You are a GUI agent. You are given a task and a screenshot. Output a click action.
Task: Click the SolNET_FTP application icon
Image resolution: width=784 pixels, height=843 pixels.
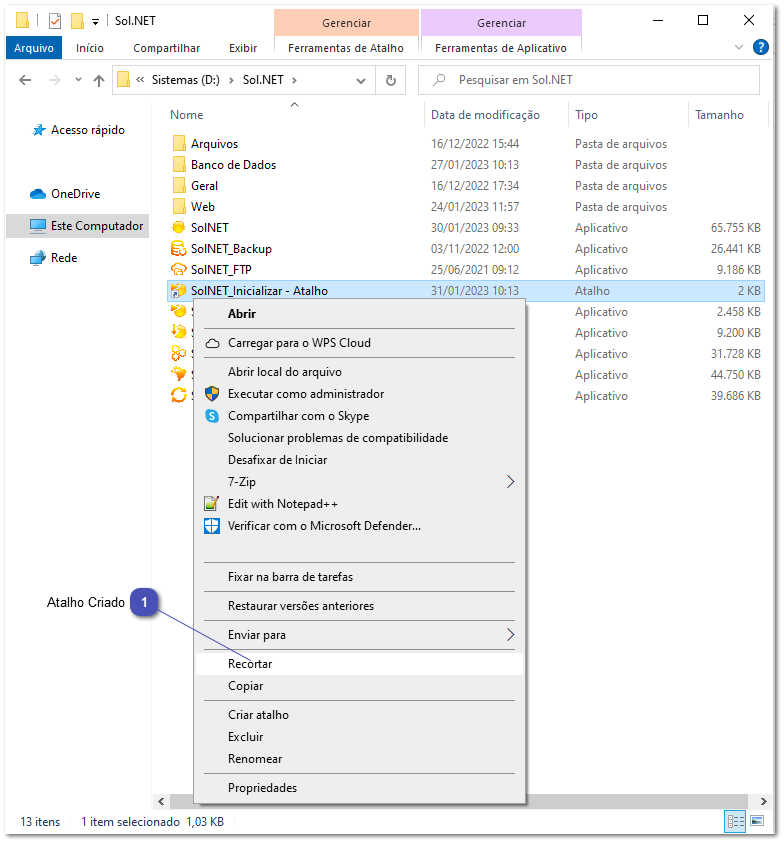pyautogui.click(x=179, y=269)
